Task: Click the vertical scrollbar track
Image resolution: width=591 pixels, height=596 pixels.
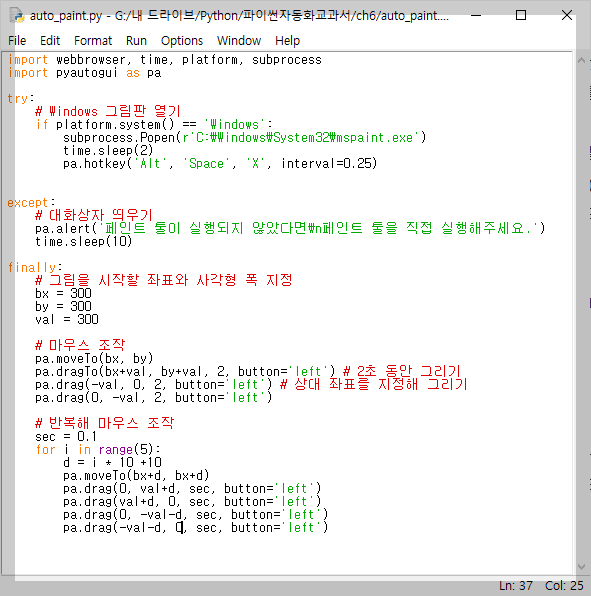Action: (581, 313)
